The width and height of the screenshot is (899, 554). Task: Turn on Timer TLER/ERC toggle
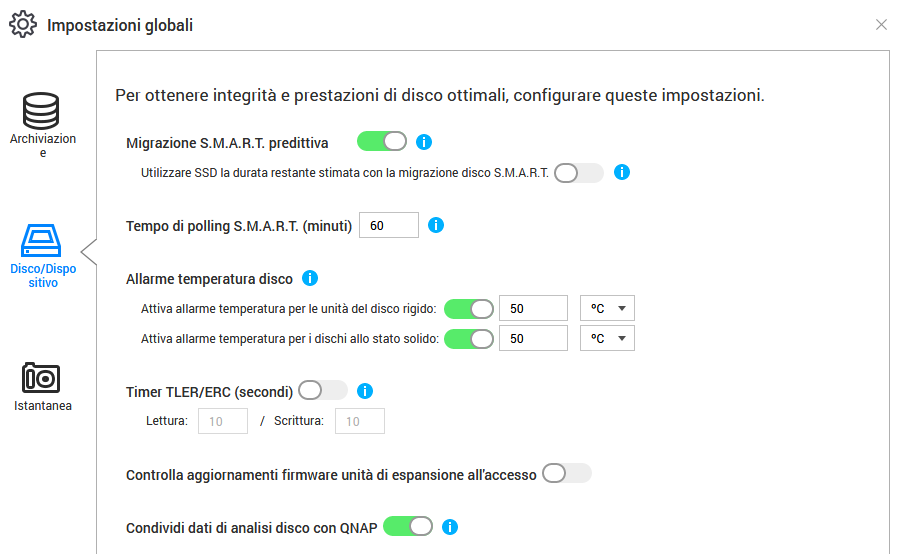click(323, 391)
